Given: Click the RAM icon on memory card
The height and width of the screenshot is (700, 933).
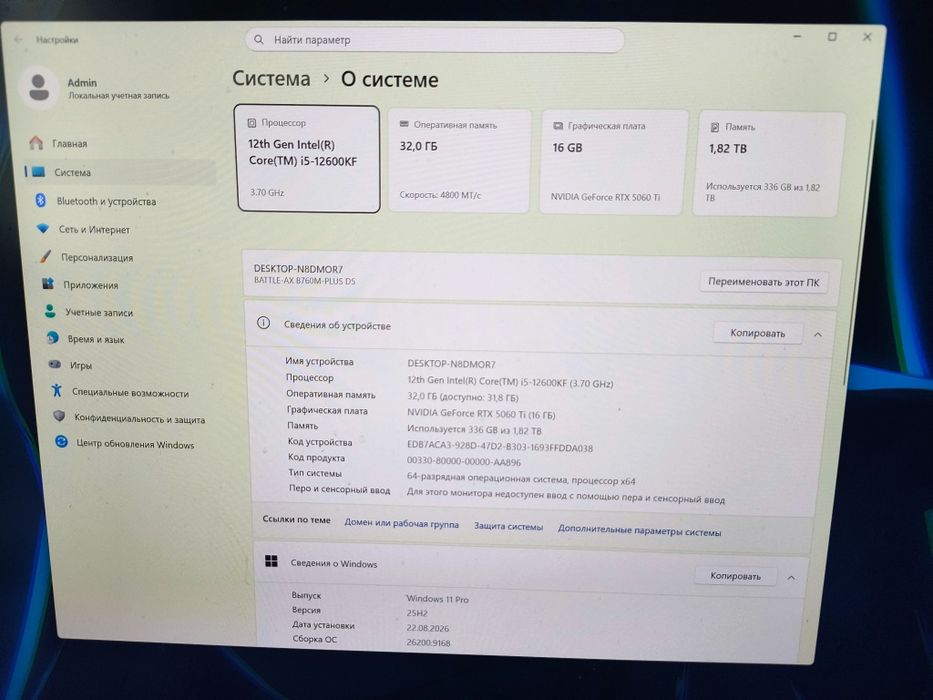Looking at the screenshot, I should click(404, 124).
